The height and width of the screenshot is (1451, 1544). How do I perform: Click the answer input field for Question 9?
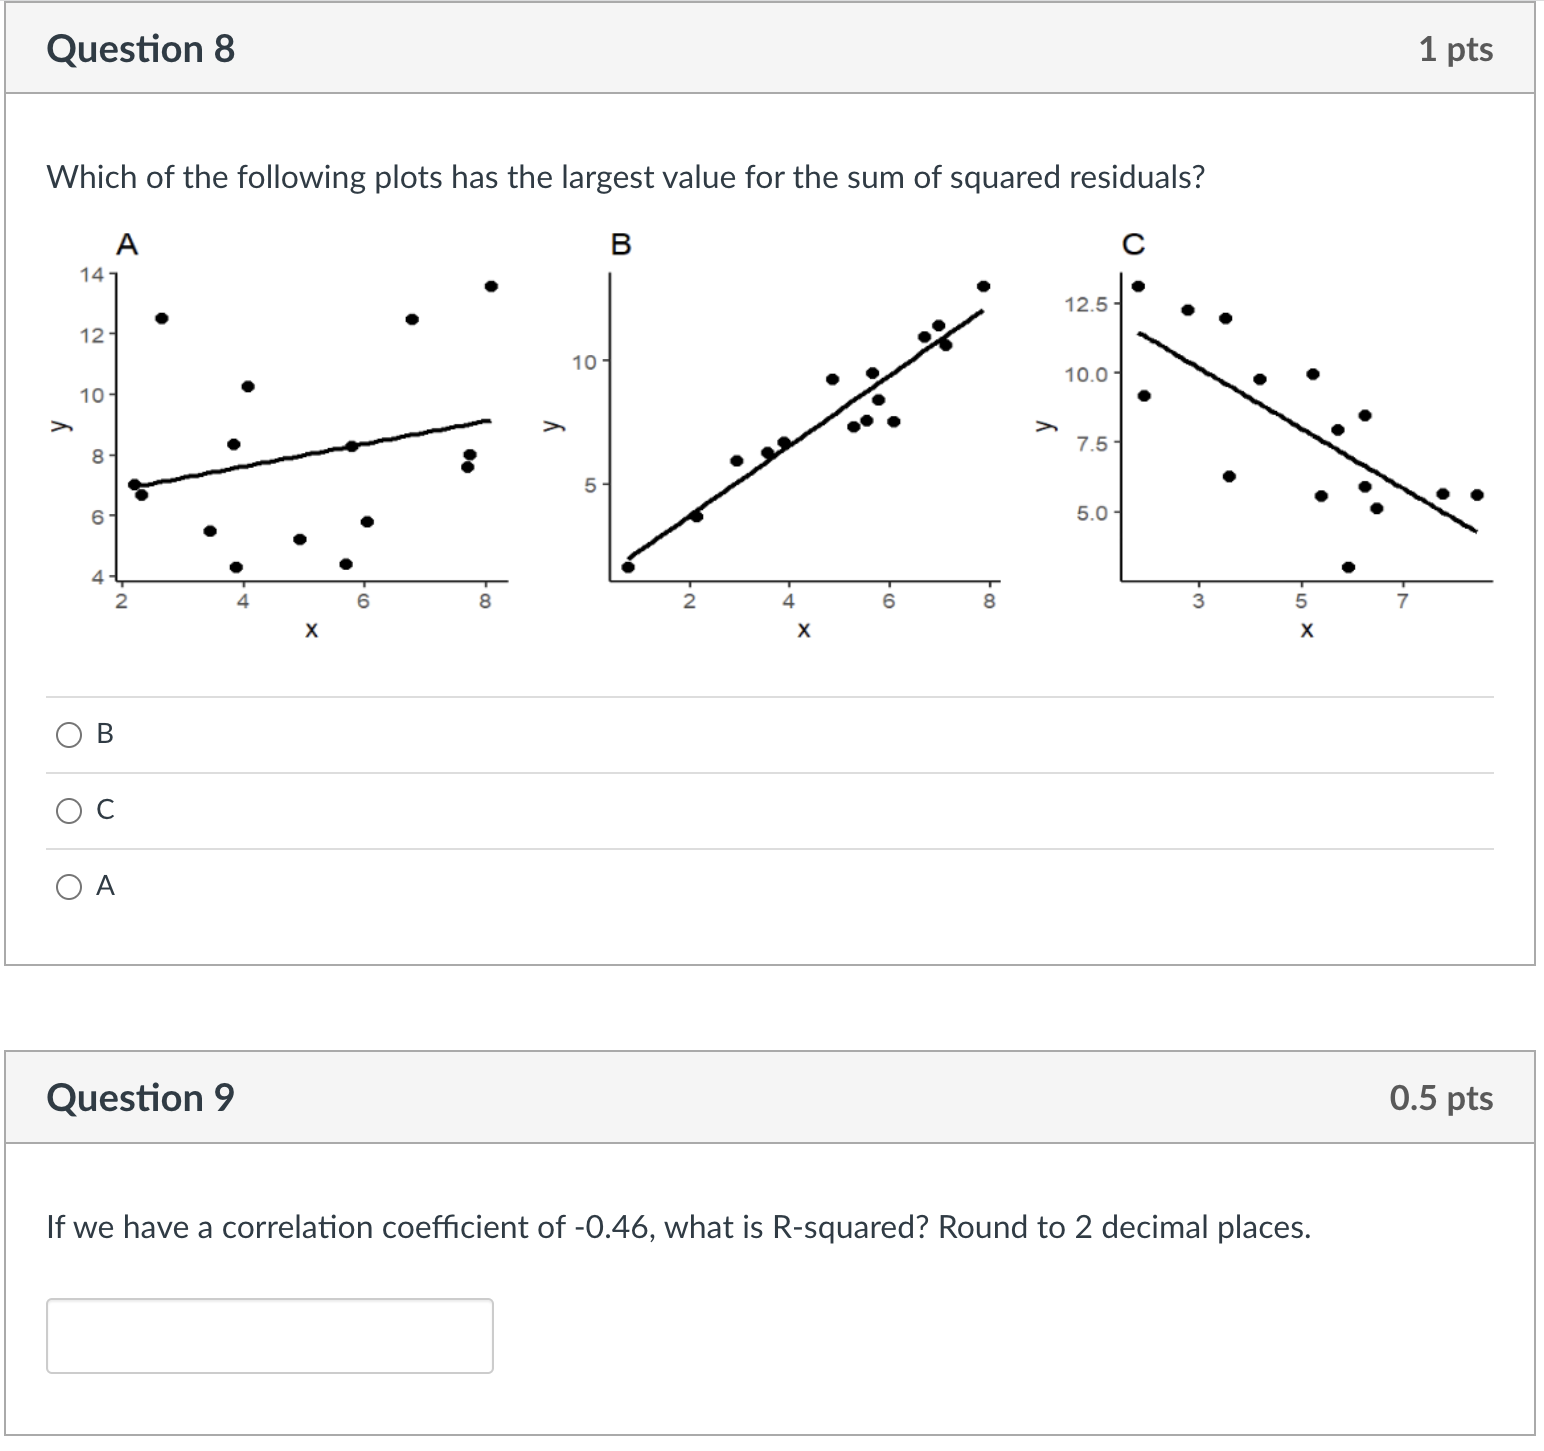click(270, 1336)
